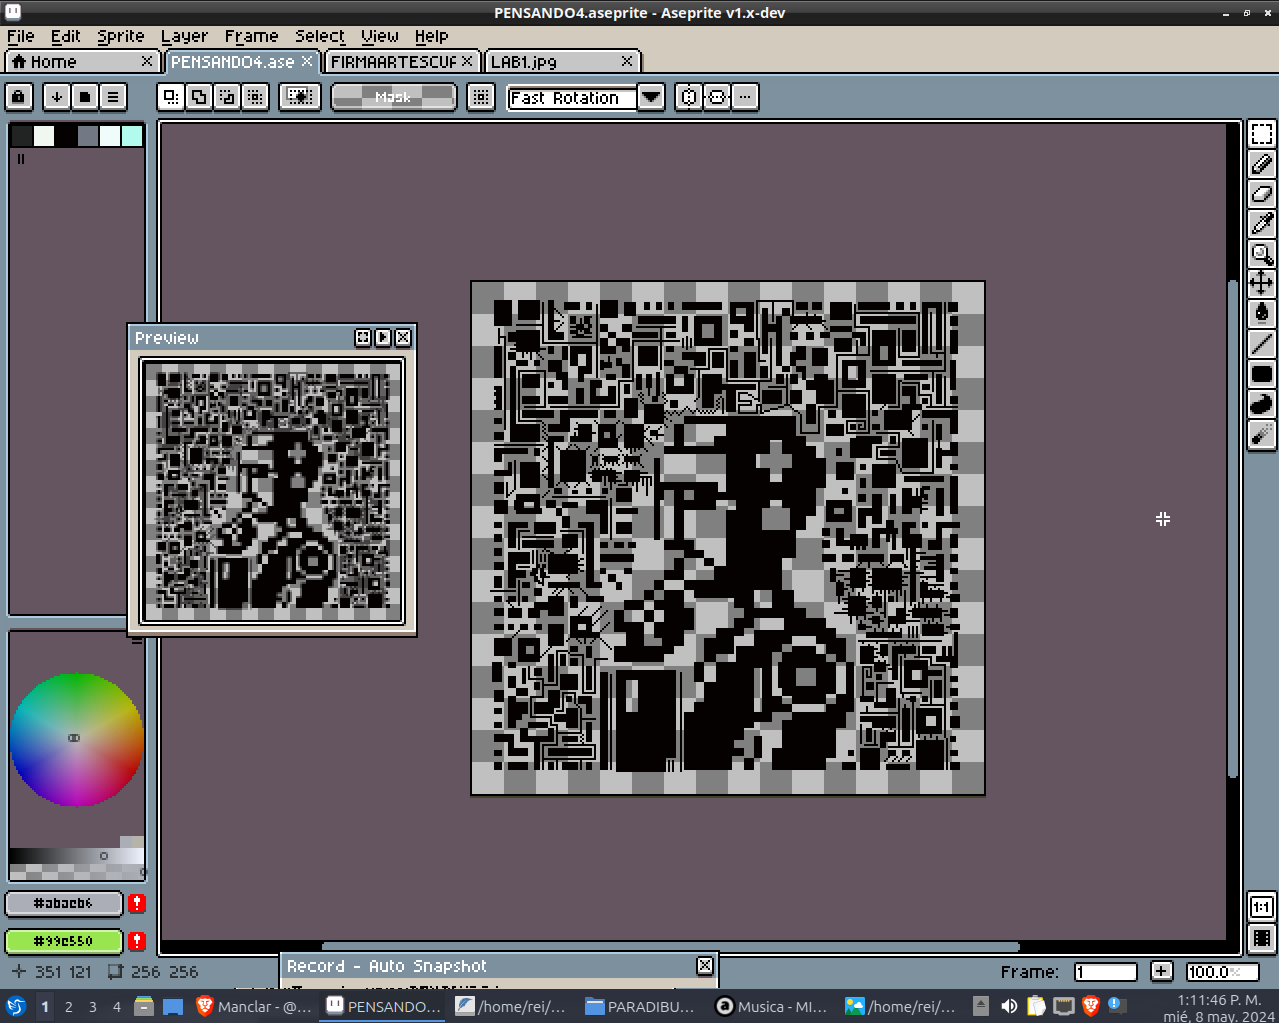Click the Preview thumbnail image
Screen dimensions: 1279x1023
pyautogui.click(x=272, y=492)
